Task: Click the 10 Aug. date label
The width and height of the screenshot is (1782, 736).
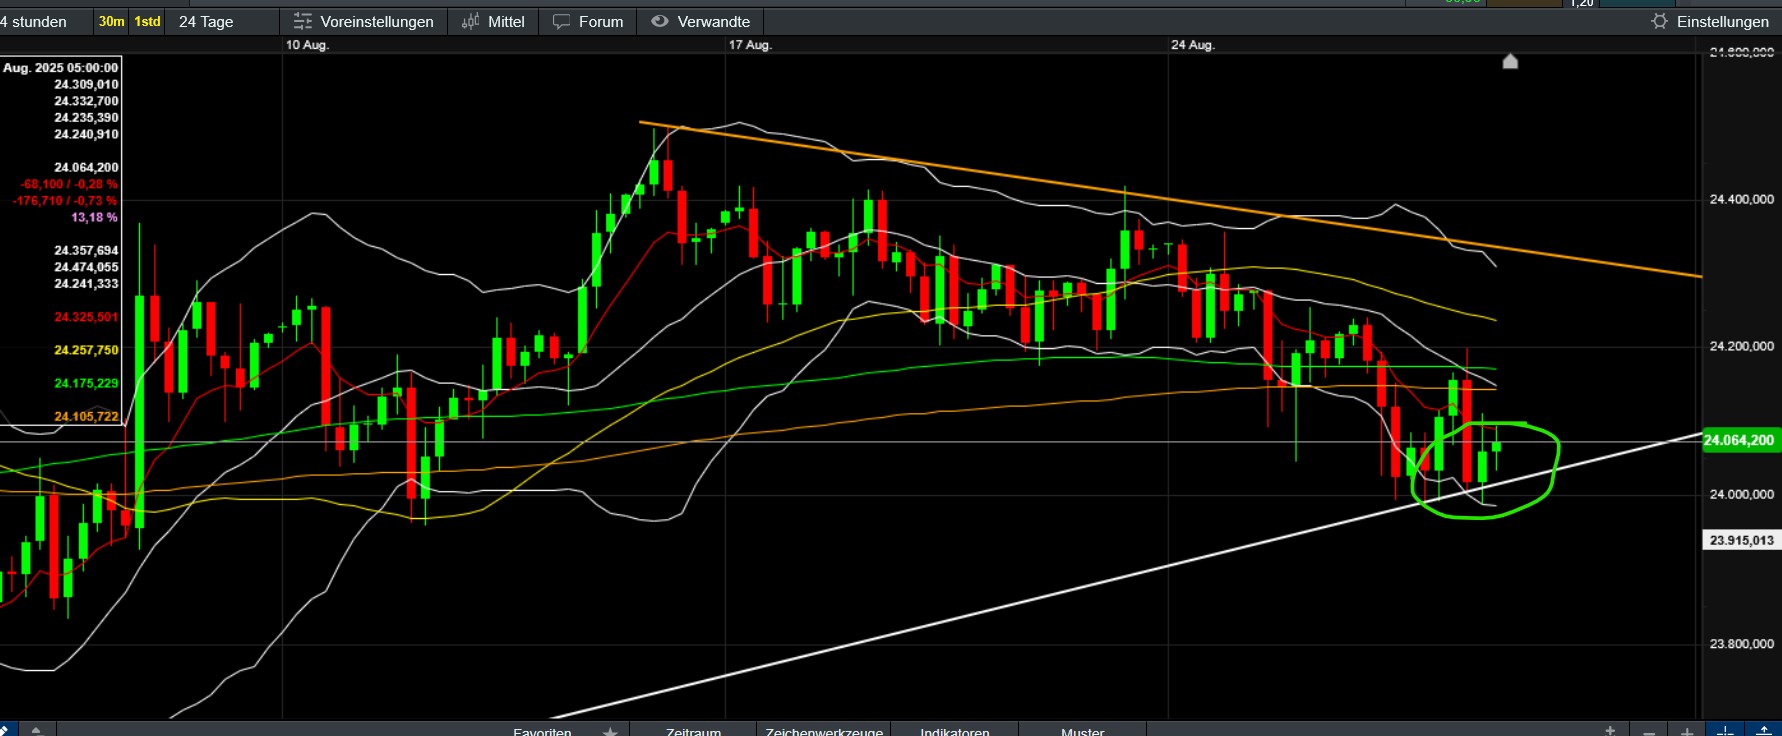Action: (x=307, y=45)
